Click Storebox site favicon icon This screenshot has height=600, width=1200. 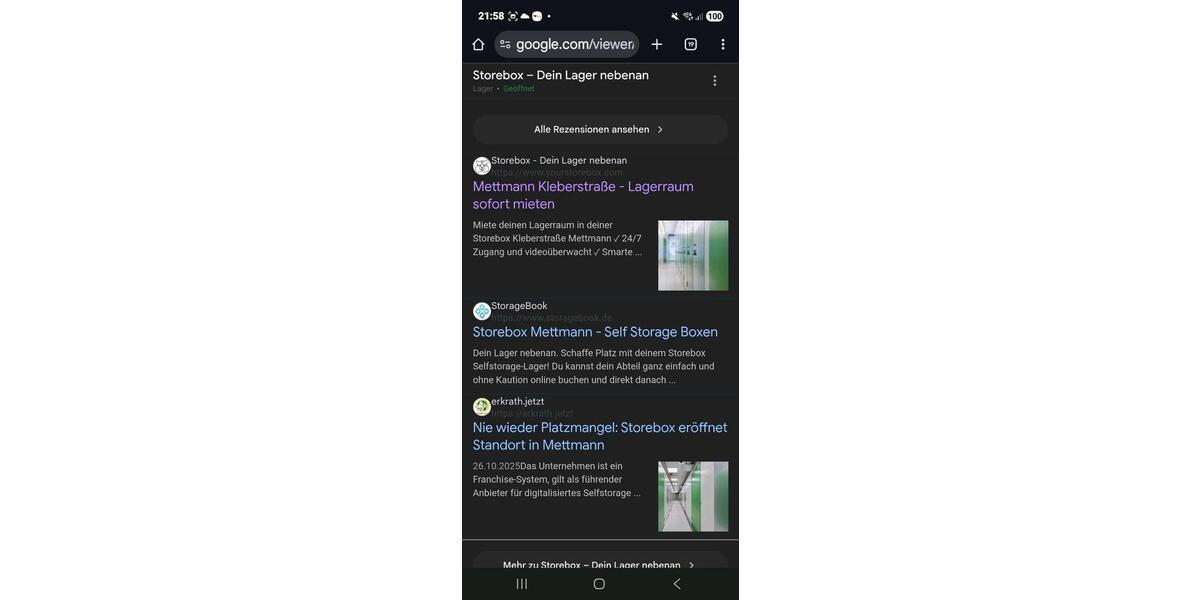tap(482, 166)
